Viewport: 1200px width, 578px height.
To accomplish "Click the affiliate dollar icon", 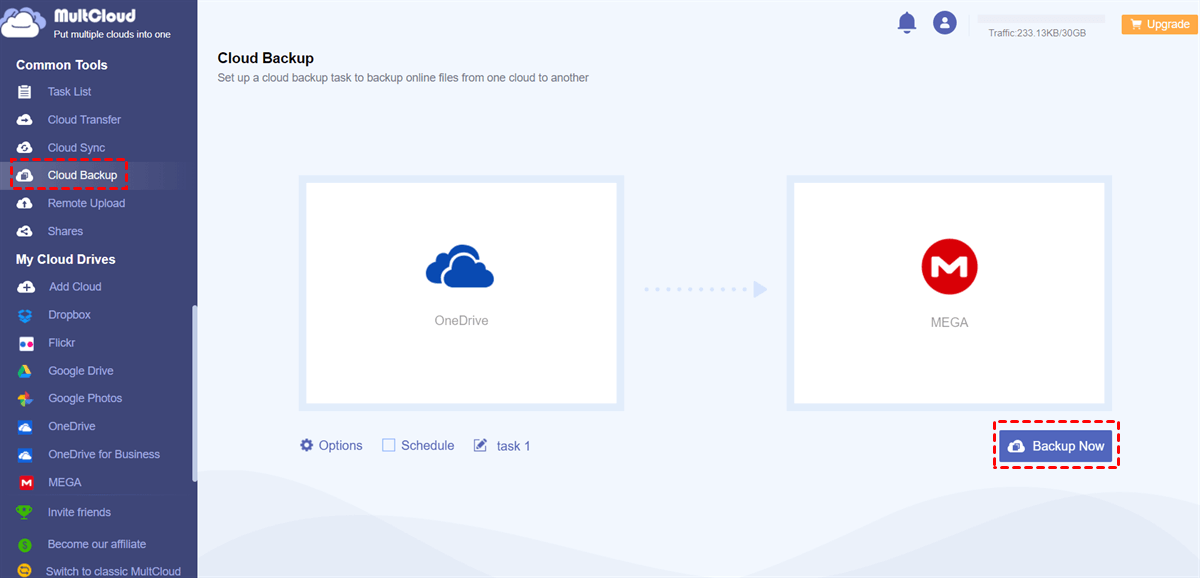I will pyautogui.click(x=25, y=545).
